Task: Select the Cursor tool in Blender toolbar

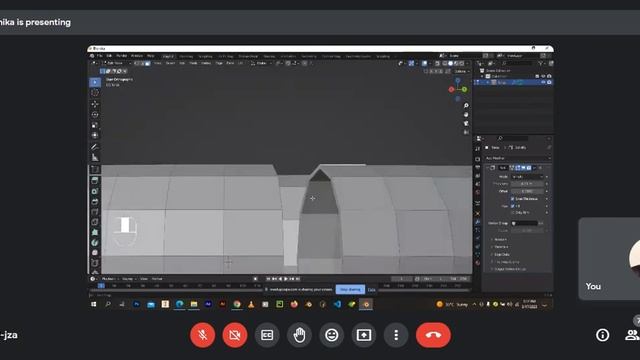Action: click(95, 93)
